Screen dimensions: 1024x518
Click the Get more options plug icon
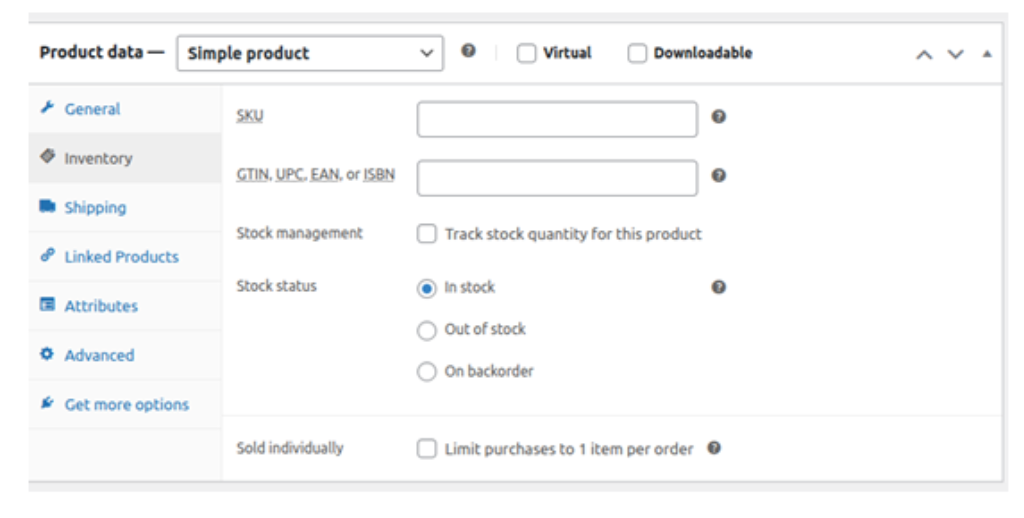click(x=47, y=402)
